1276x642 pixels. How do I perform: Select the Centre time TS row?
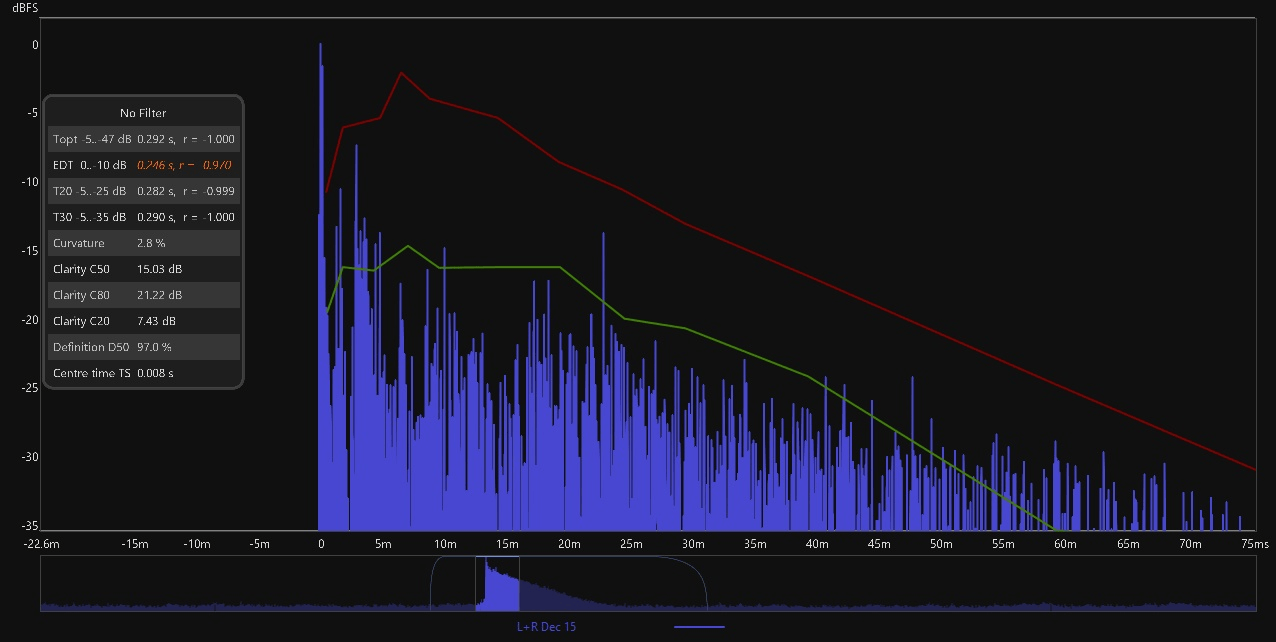[143, 373]
